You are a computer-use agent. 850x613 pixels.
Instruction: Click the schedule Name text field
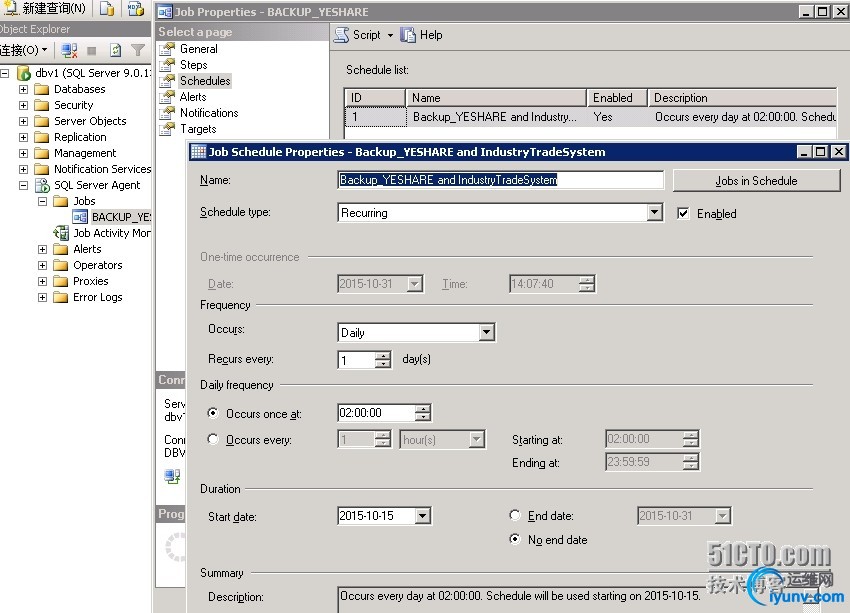click(500, 180)
